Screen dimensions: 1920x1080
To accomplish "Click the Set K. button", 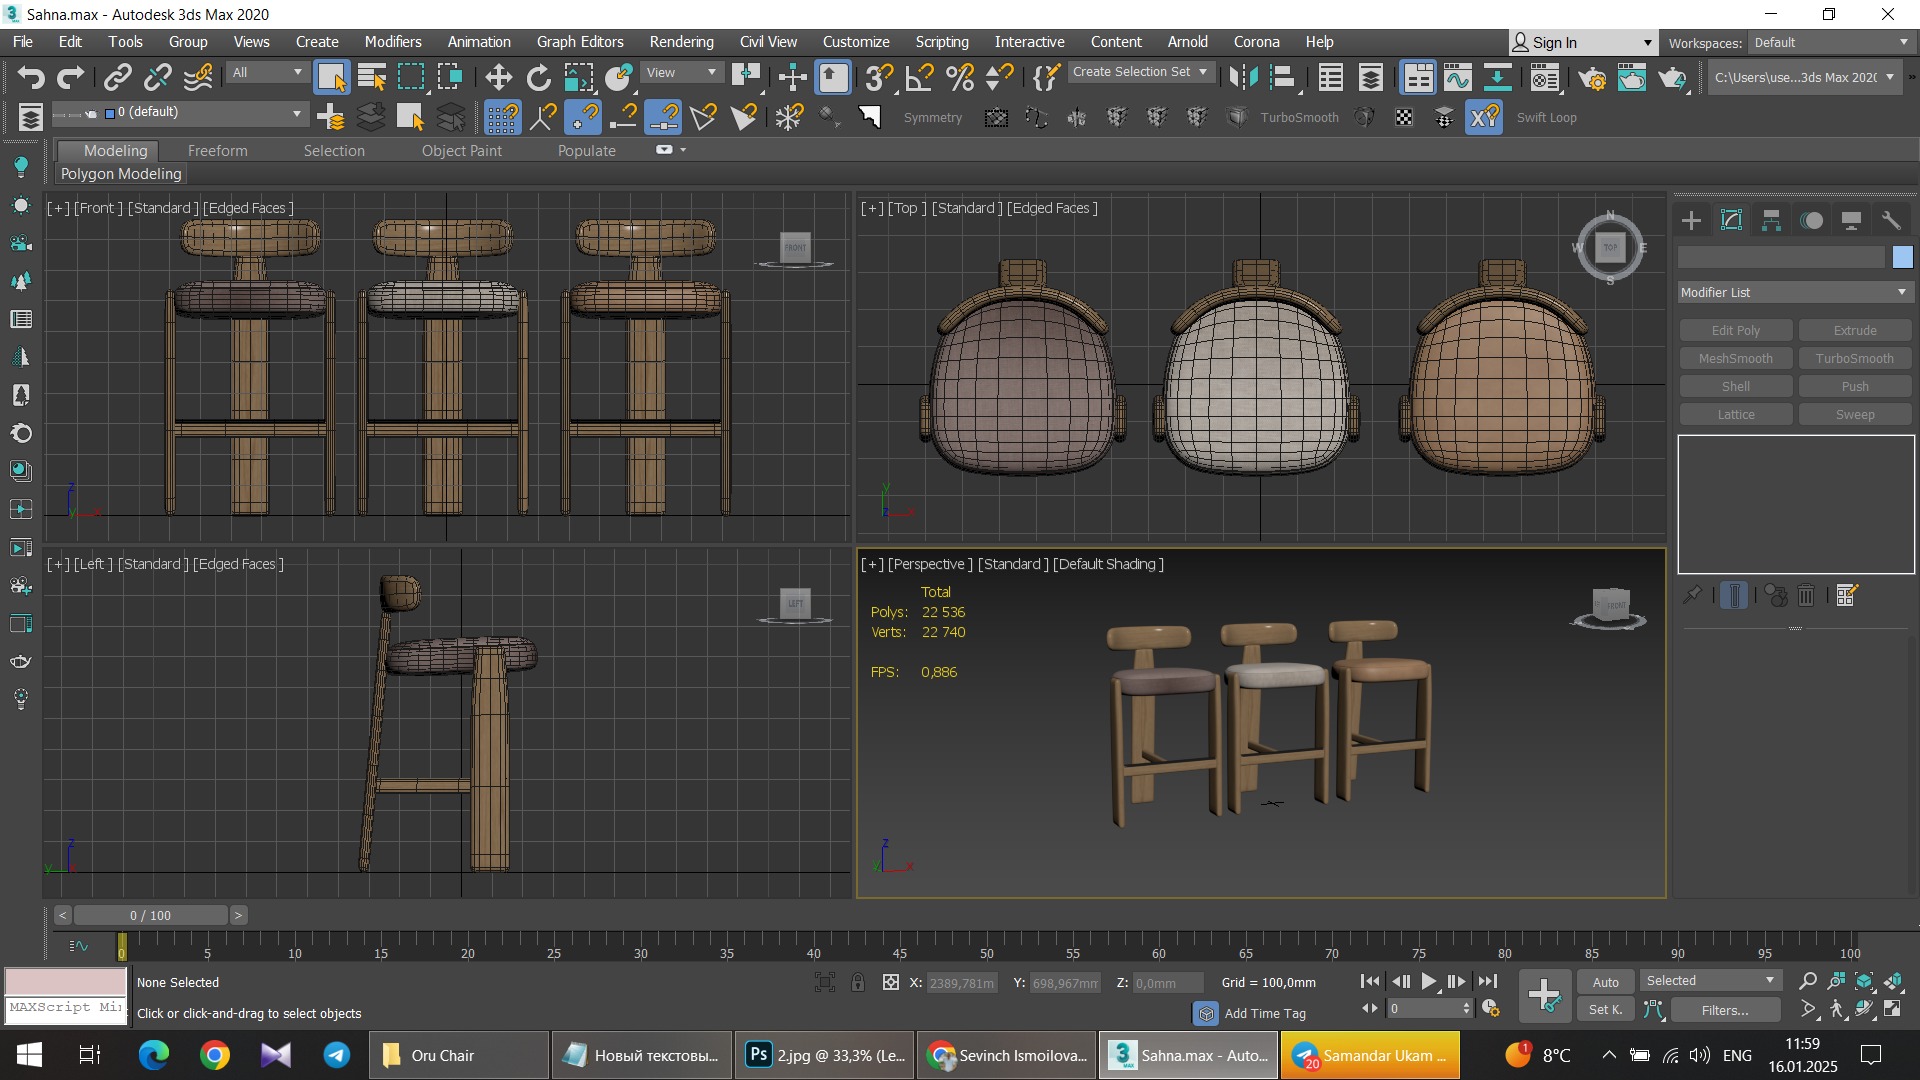I will [x=1605, y=1010].
